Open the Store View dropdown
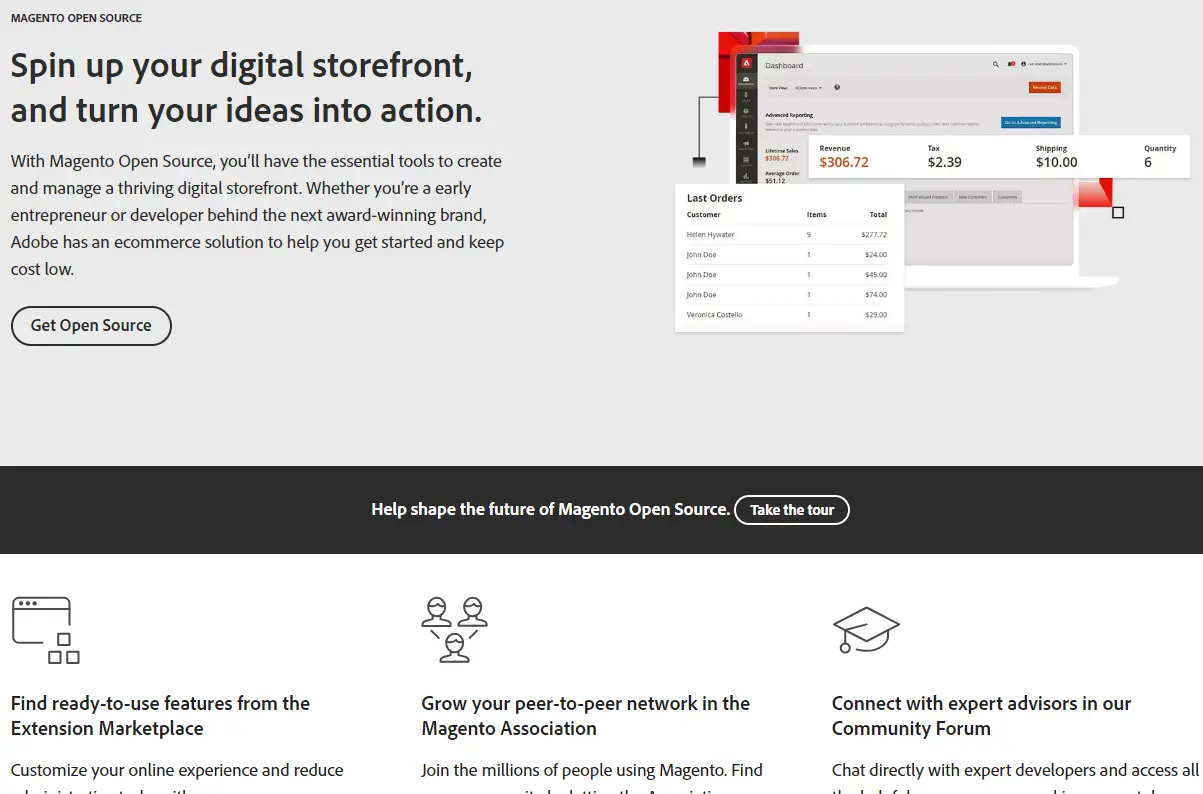 coord(806,88)
